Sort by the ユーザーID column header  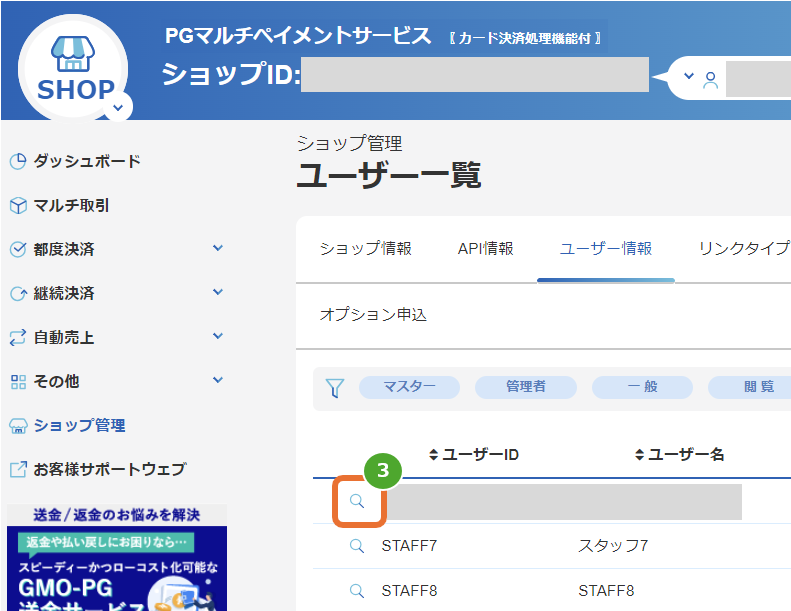(x=473, y=455)
